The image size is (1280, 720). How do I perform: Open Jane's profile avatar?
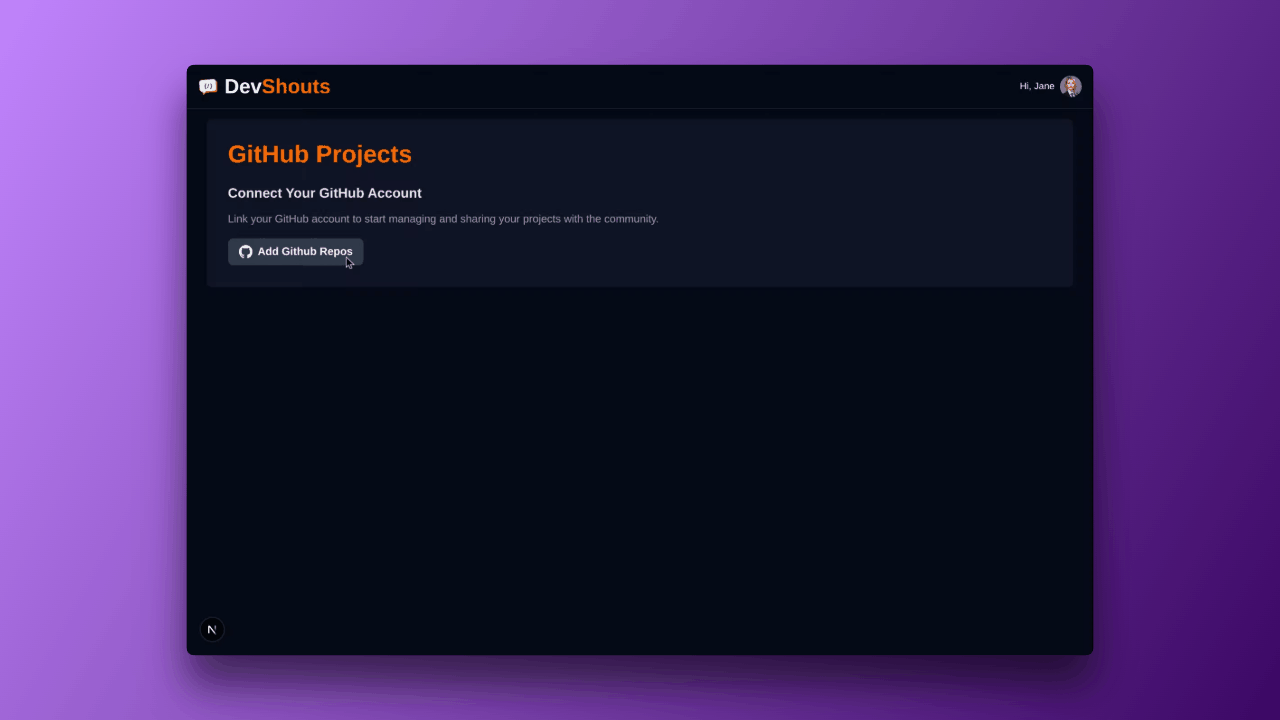pos(1071,86)
